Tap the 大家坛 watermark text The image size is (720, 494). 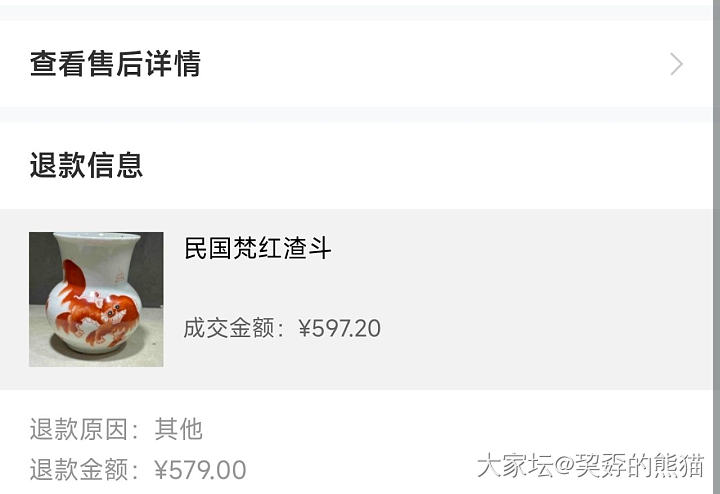[515, 465]
